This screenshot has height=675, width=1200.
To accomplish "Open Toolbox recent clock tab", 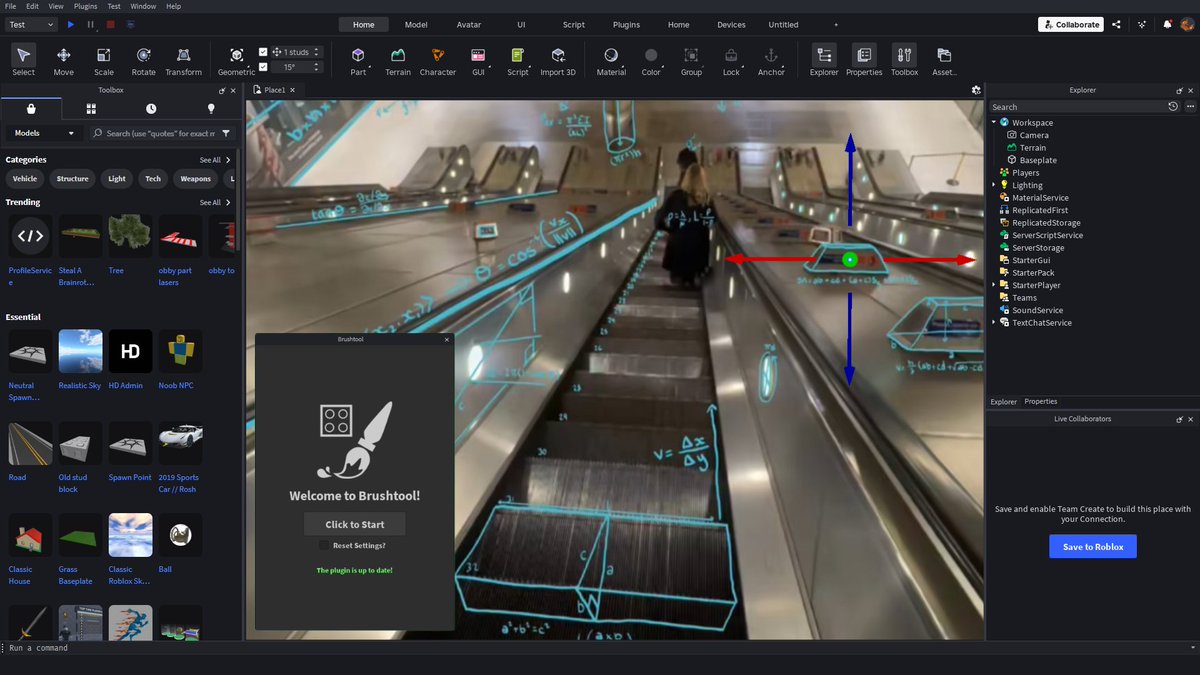I will [151, 108].
